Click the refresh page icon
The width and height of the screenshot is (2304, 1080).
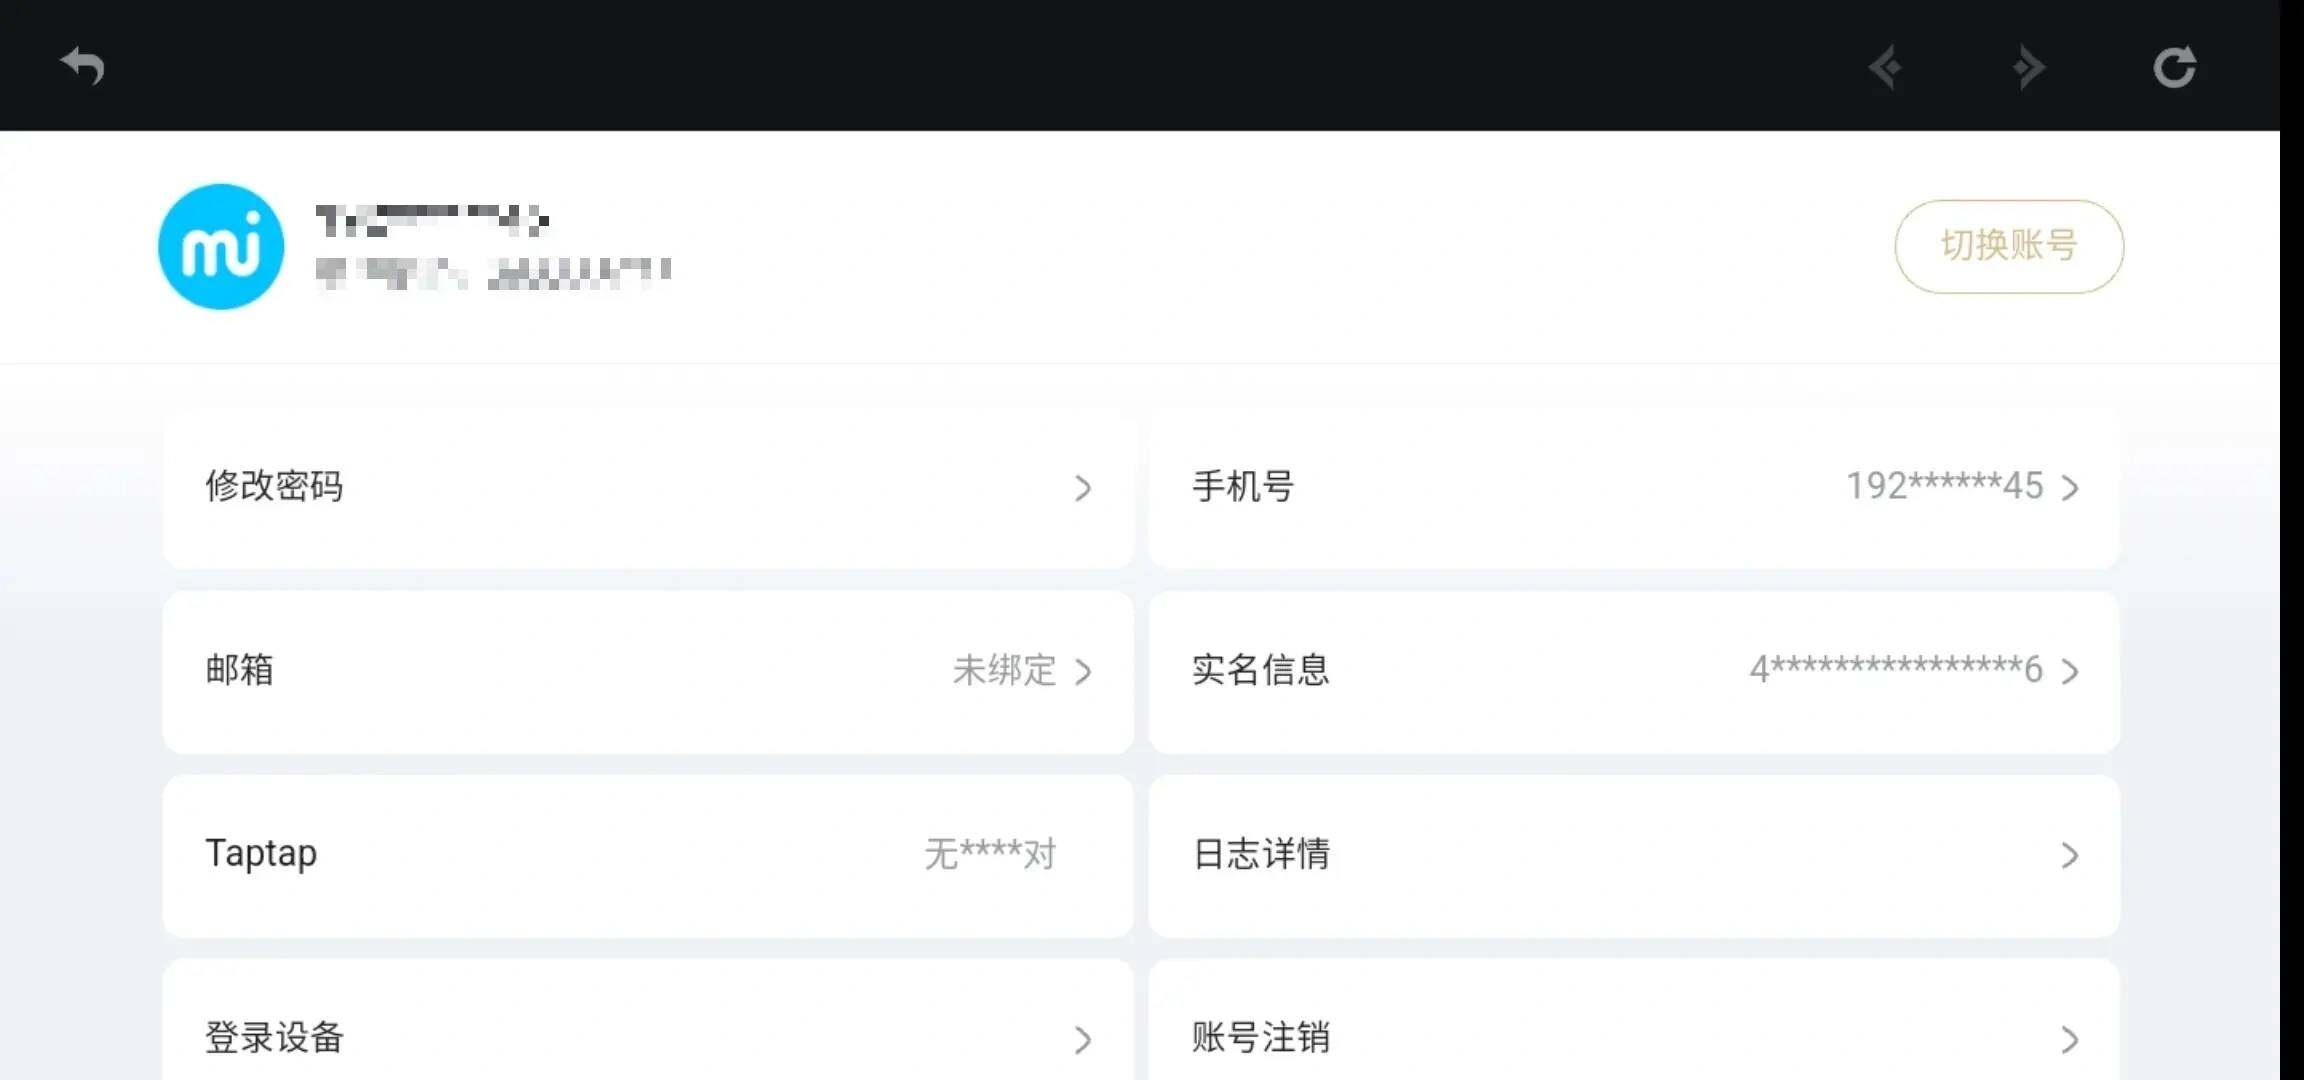[x=2174, y=67]
